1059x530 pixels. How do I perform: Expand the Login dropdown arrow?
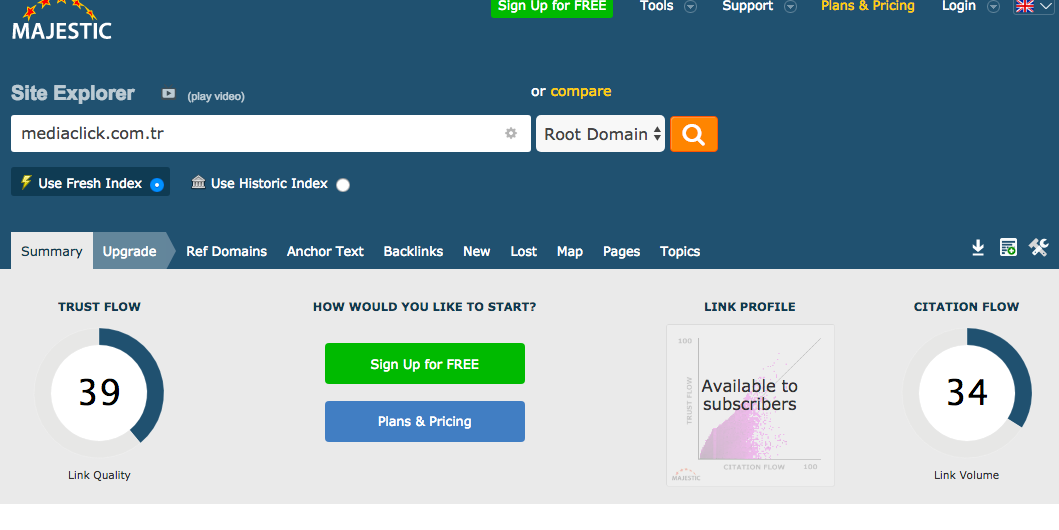993,7
